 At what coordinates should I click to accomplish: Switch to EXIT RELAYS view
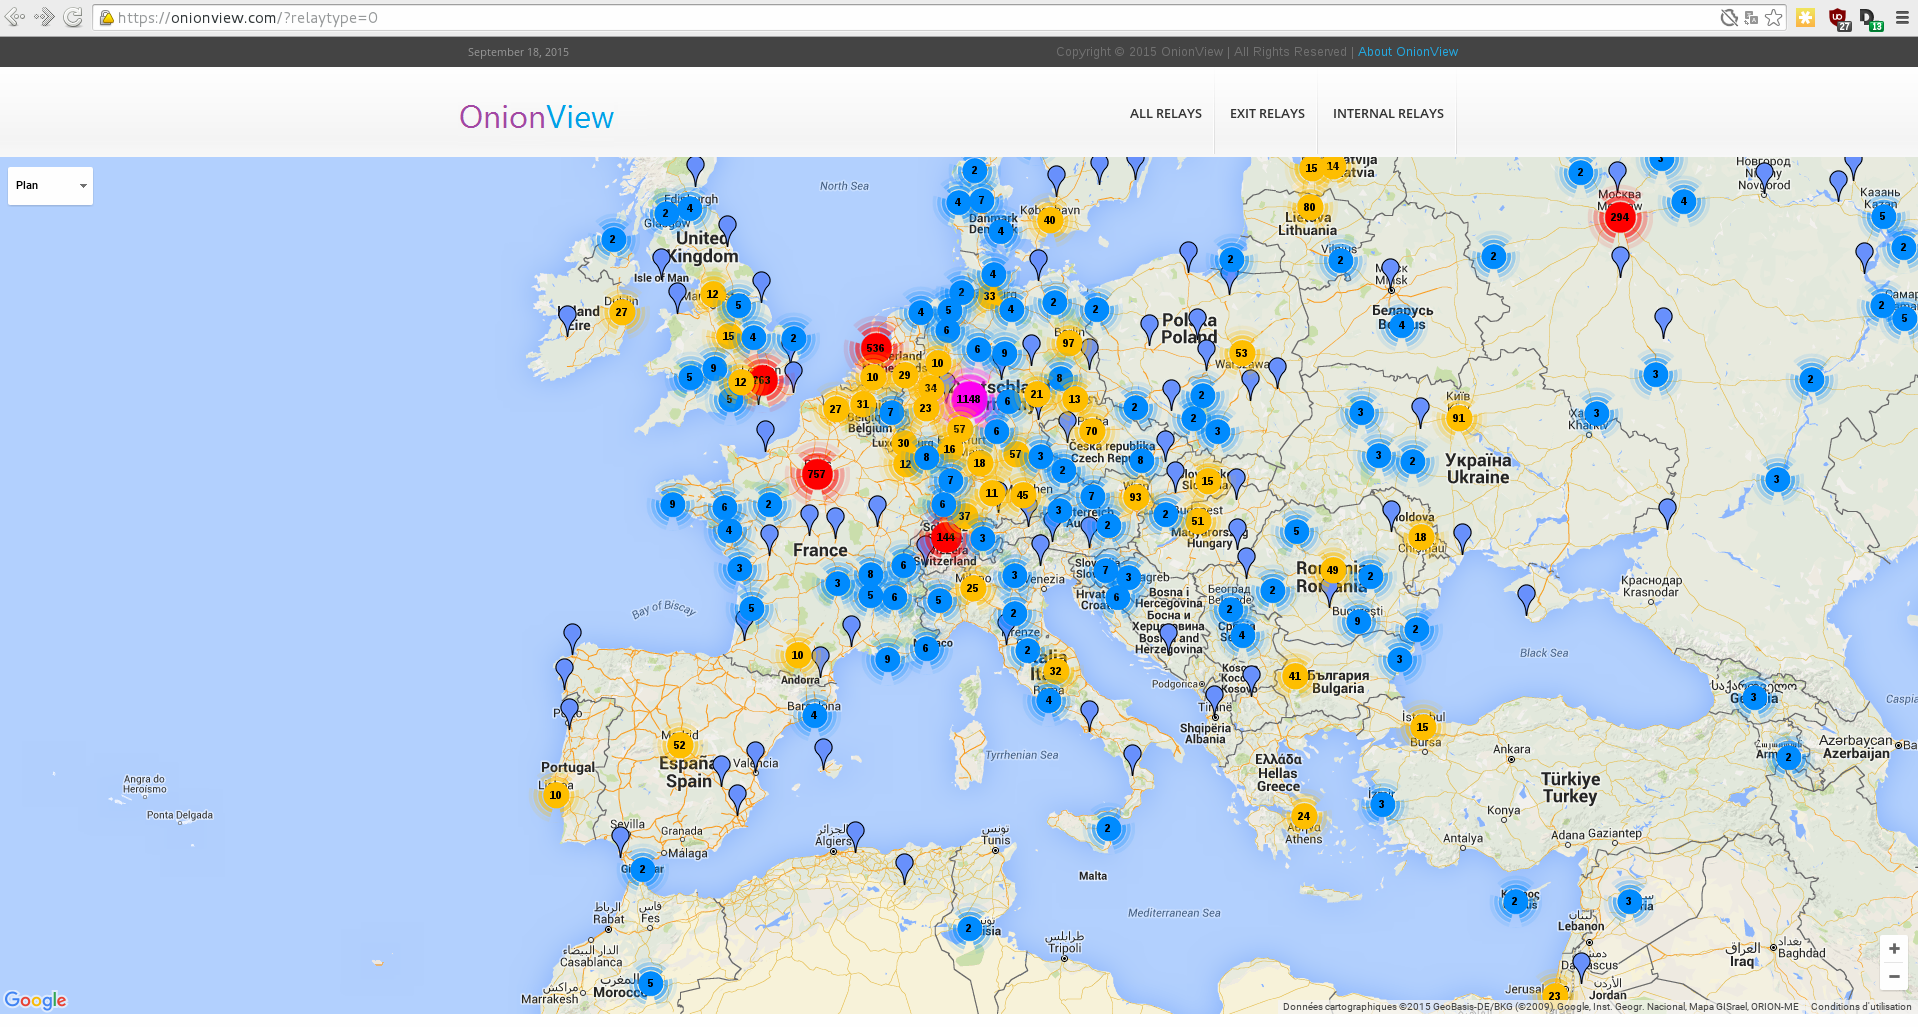pyautogui.click(x=1267, y=113)
